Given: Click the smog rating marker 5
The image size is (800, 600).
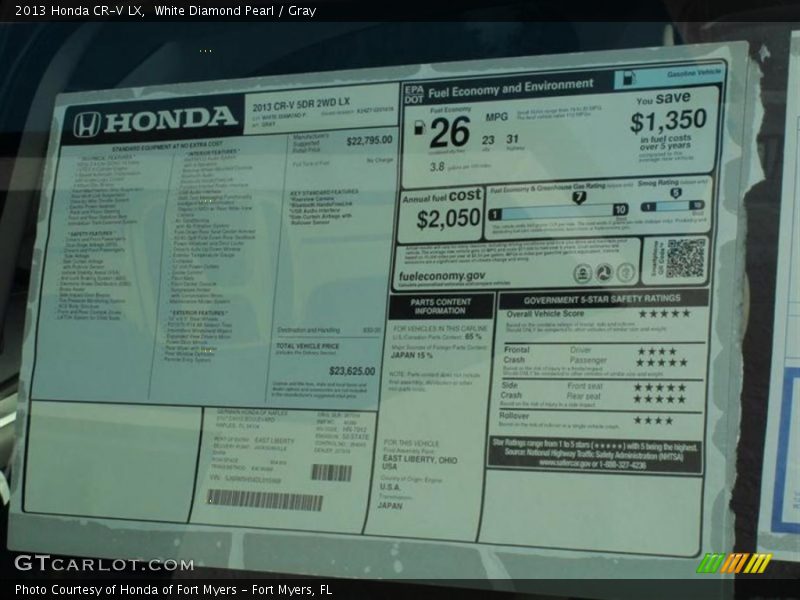Looking at the screenshot, I should pyautogui.click(x=676, y=193).
